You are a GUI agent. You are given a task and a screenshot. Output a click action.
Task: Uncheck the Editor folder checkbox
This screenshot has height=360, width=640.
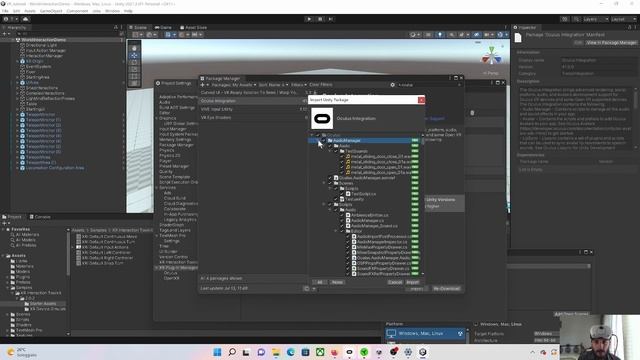click(342, 231)
